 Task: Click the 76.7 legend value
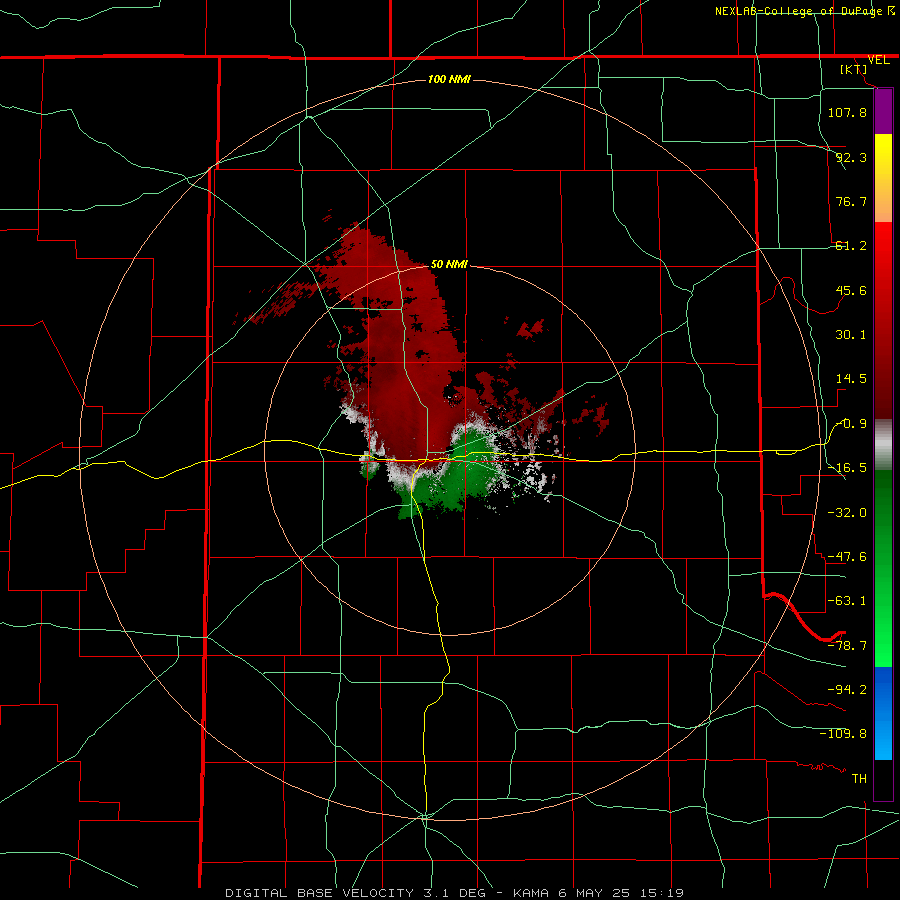(851, 201)
